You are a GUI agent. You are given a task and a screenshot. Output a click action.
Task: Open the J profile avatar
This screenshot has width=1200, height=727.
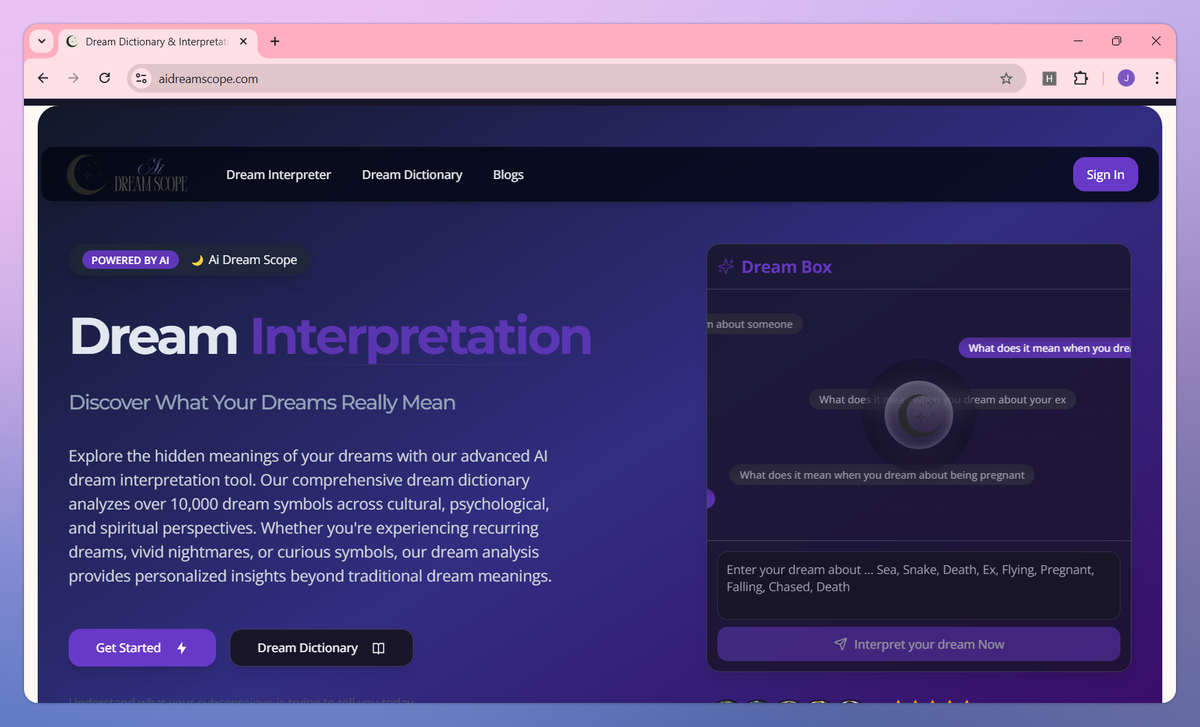pos(1126,78)
